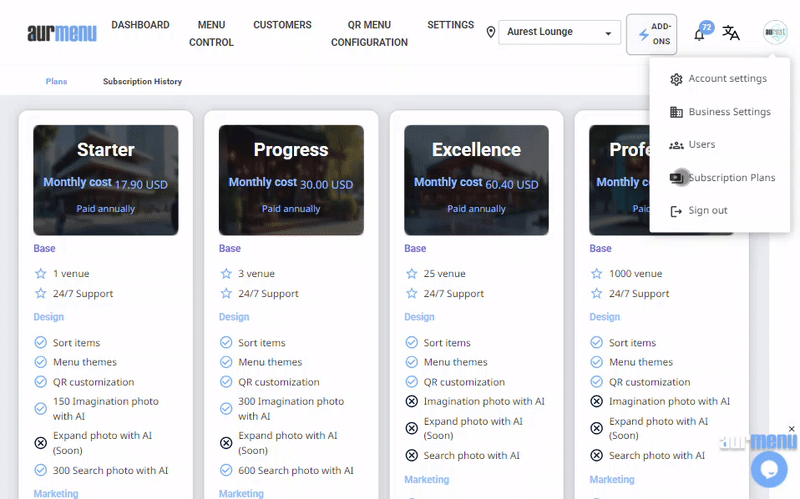Go to the Dashboard link
This screenshot has width=800, height=499.
139,25
